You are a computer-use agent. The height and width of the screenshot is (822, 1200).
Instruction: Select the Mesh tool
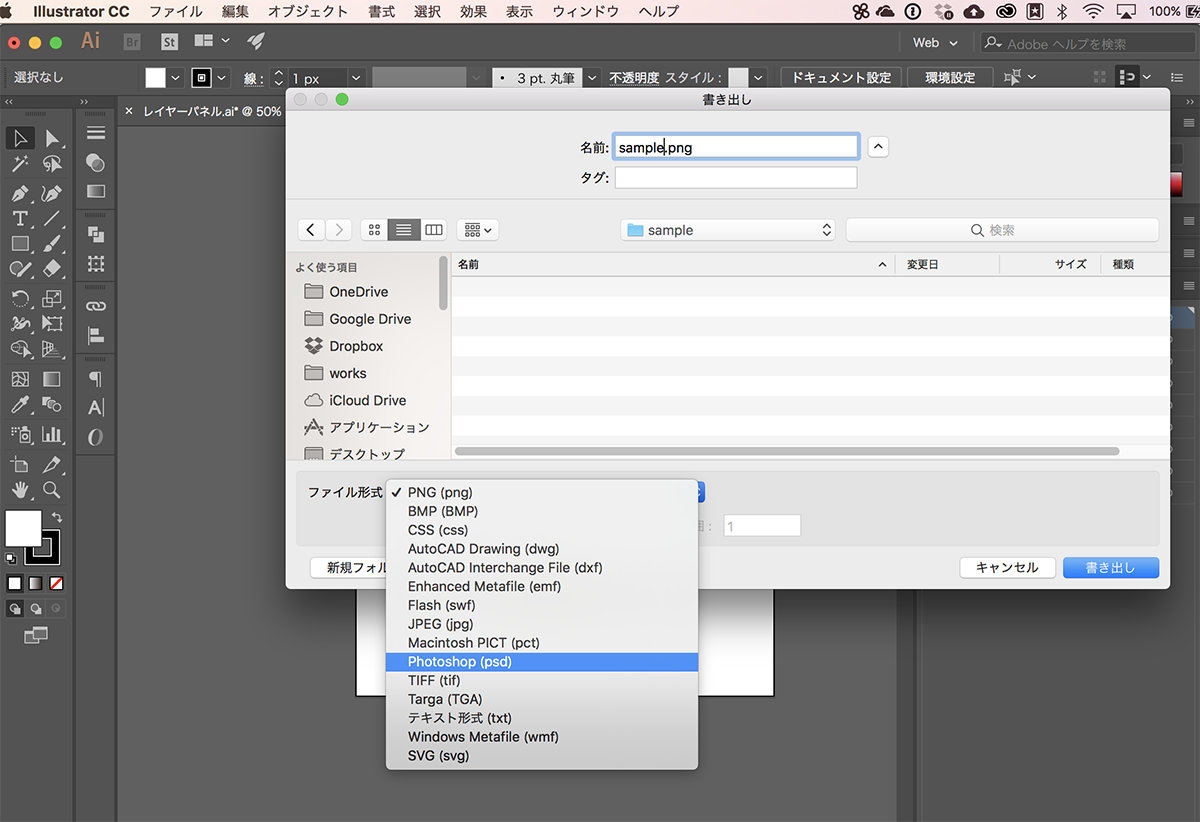pos(20,379)
